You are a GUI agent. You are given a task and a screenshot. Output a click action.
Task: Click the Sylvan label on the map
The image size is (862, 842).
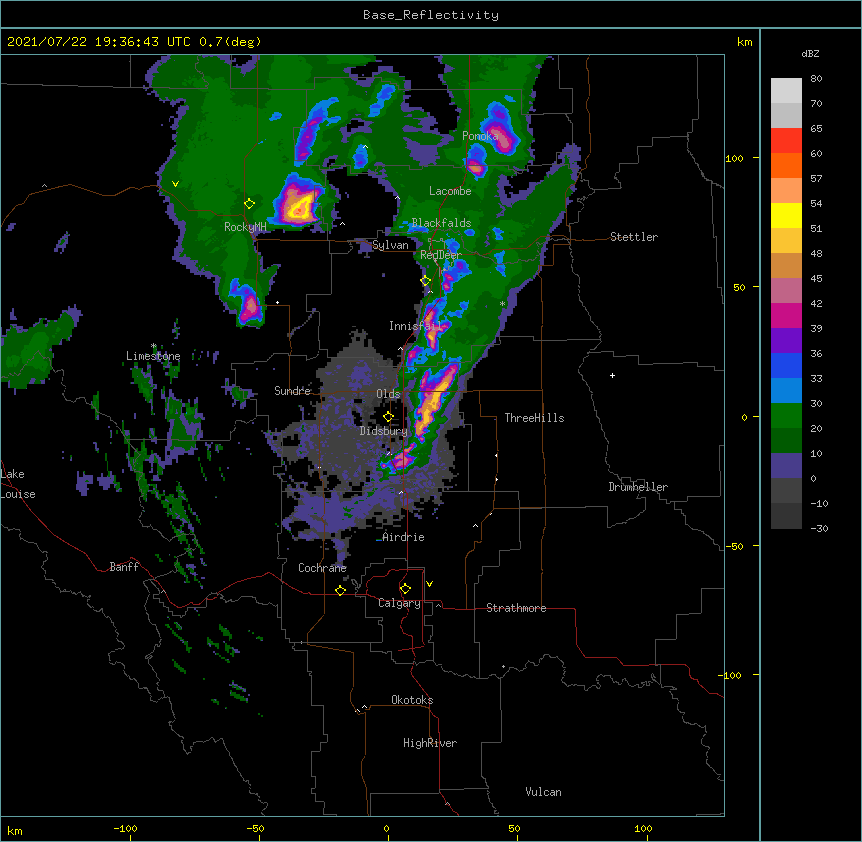pyautogui.click(x=390, y=245)
